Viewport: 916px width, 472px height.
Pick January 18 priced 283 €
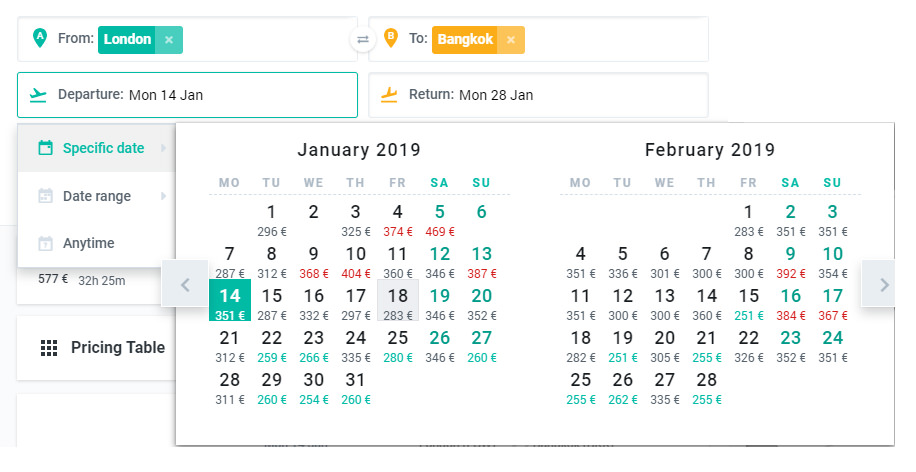point(398,302)
